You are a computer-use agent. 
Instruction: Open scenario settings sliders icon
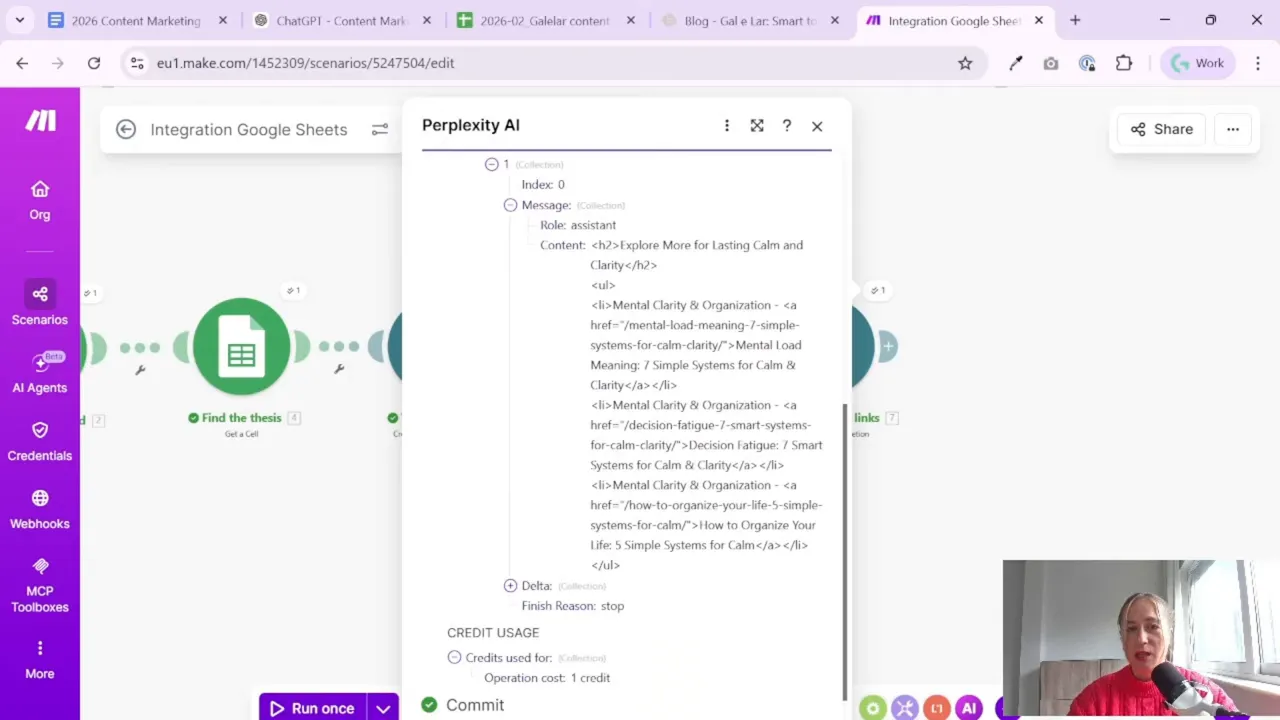(380, 129)
